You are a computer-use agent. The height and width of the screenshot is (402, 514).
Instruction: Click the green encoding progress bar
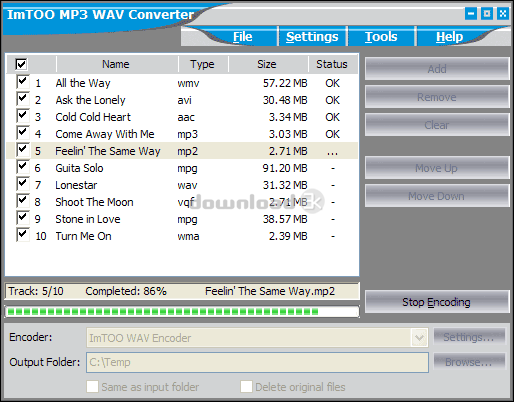pyautogui.click(x=182, y=312)
